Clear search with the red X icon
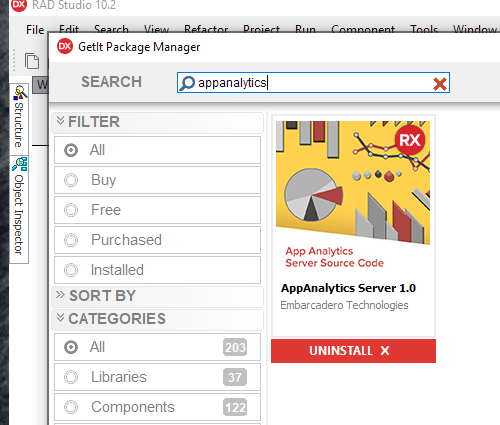 click(440, 84)
